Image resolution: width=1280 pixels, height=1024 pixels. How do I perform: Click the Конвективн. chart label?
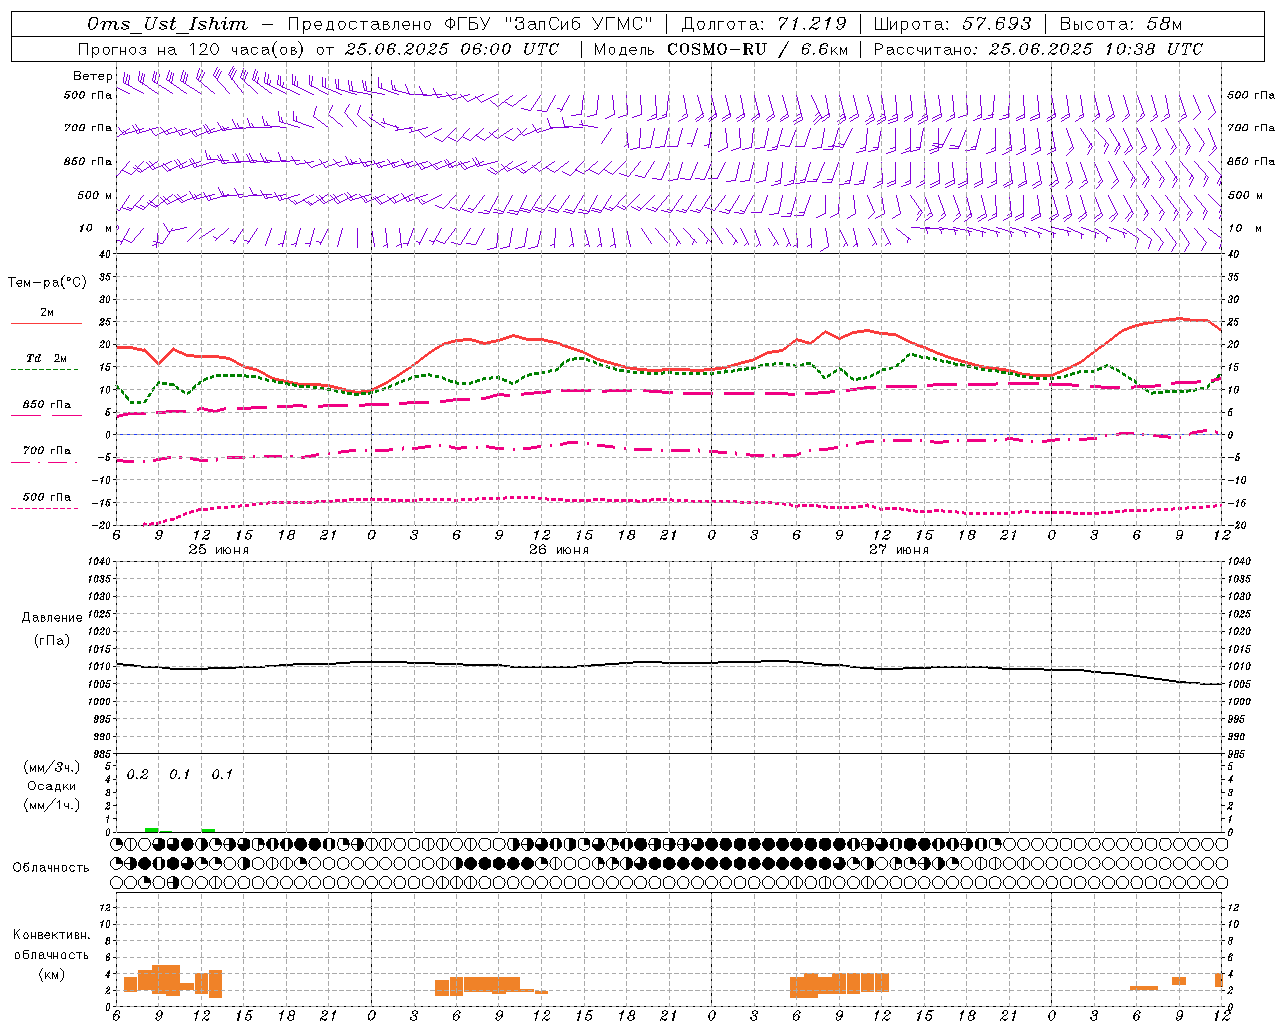point(51,935)
